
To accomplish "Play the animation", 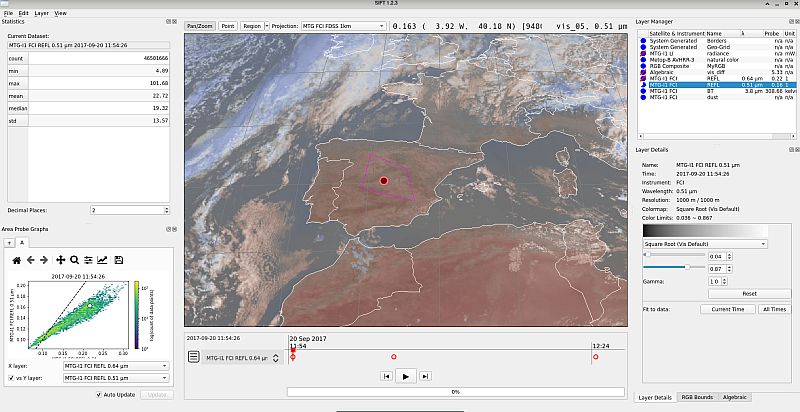I will tap(406, 376).
